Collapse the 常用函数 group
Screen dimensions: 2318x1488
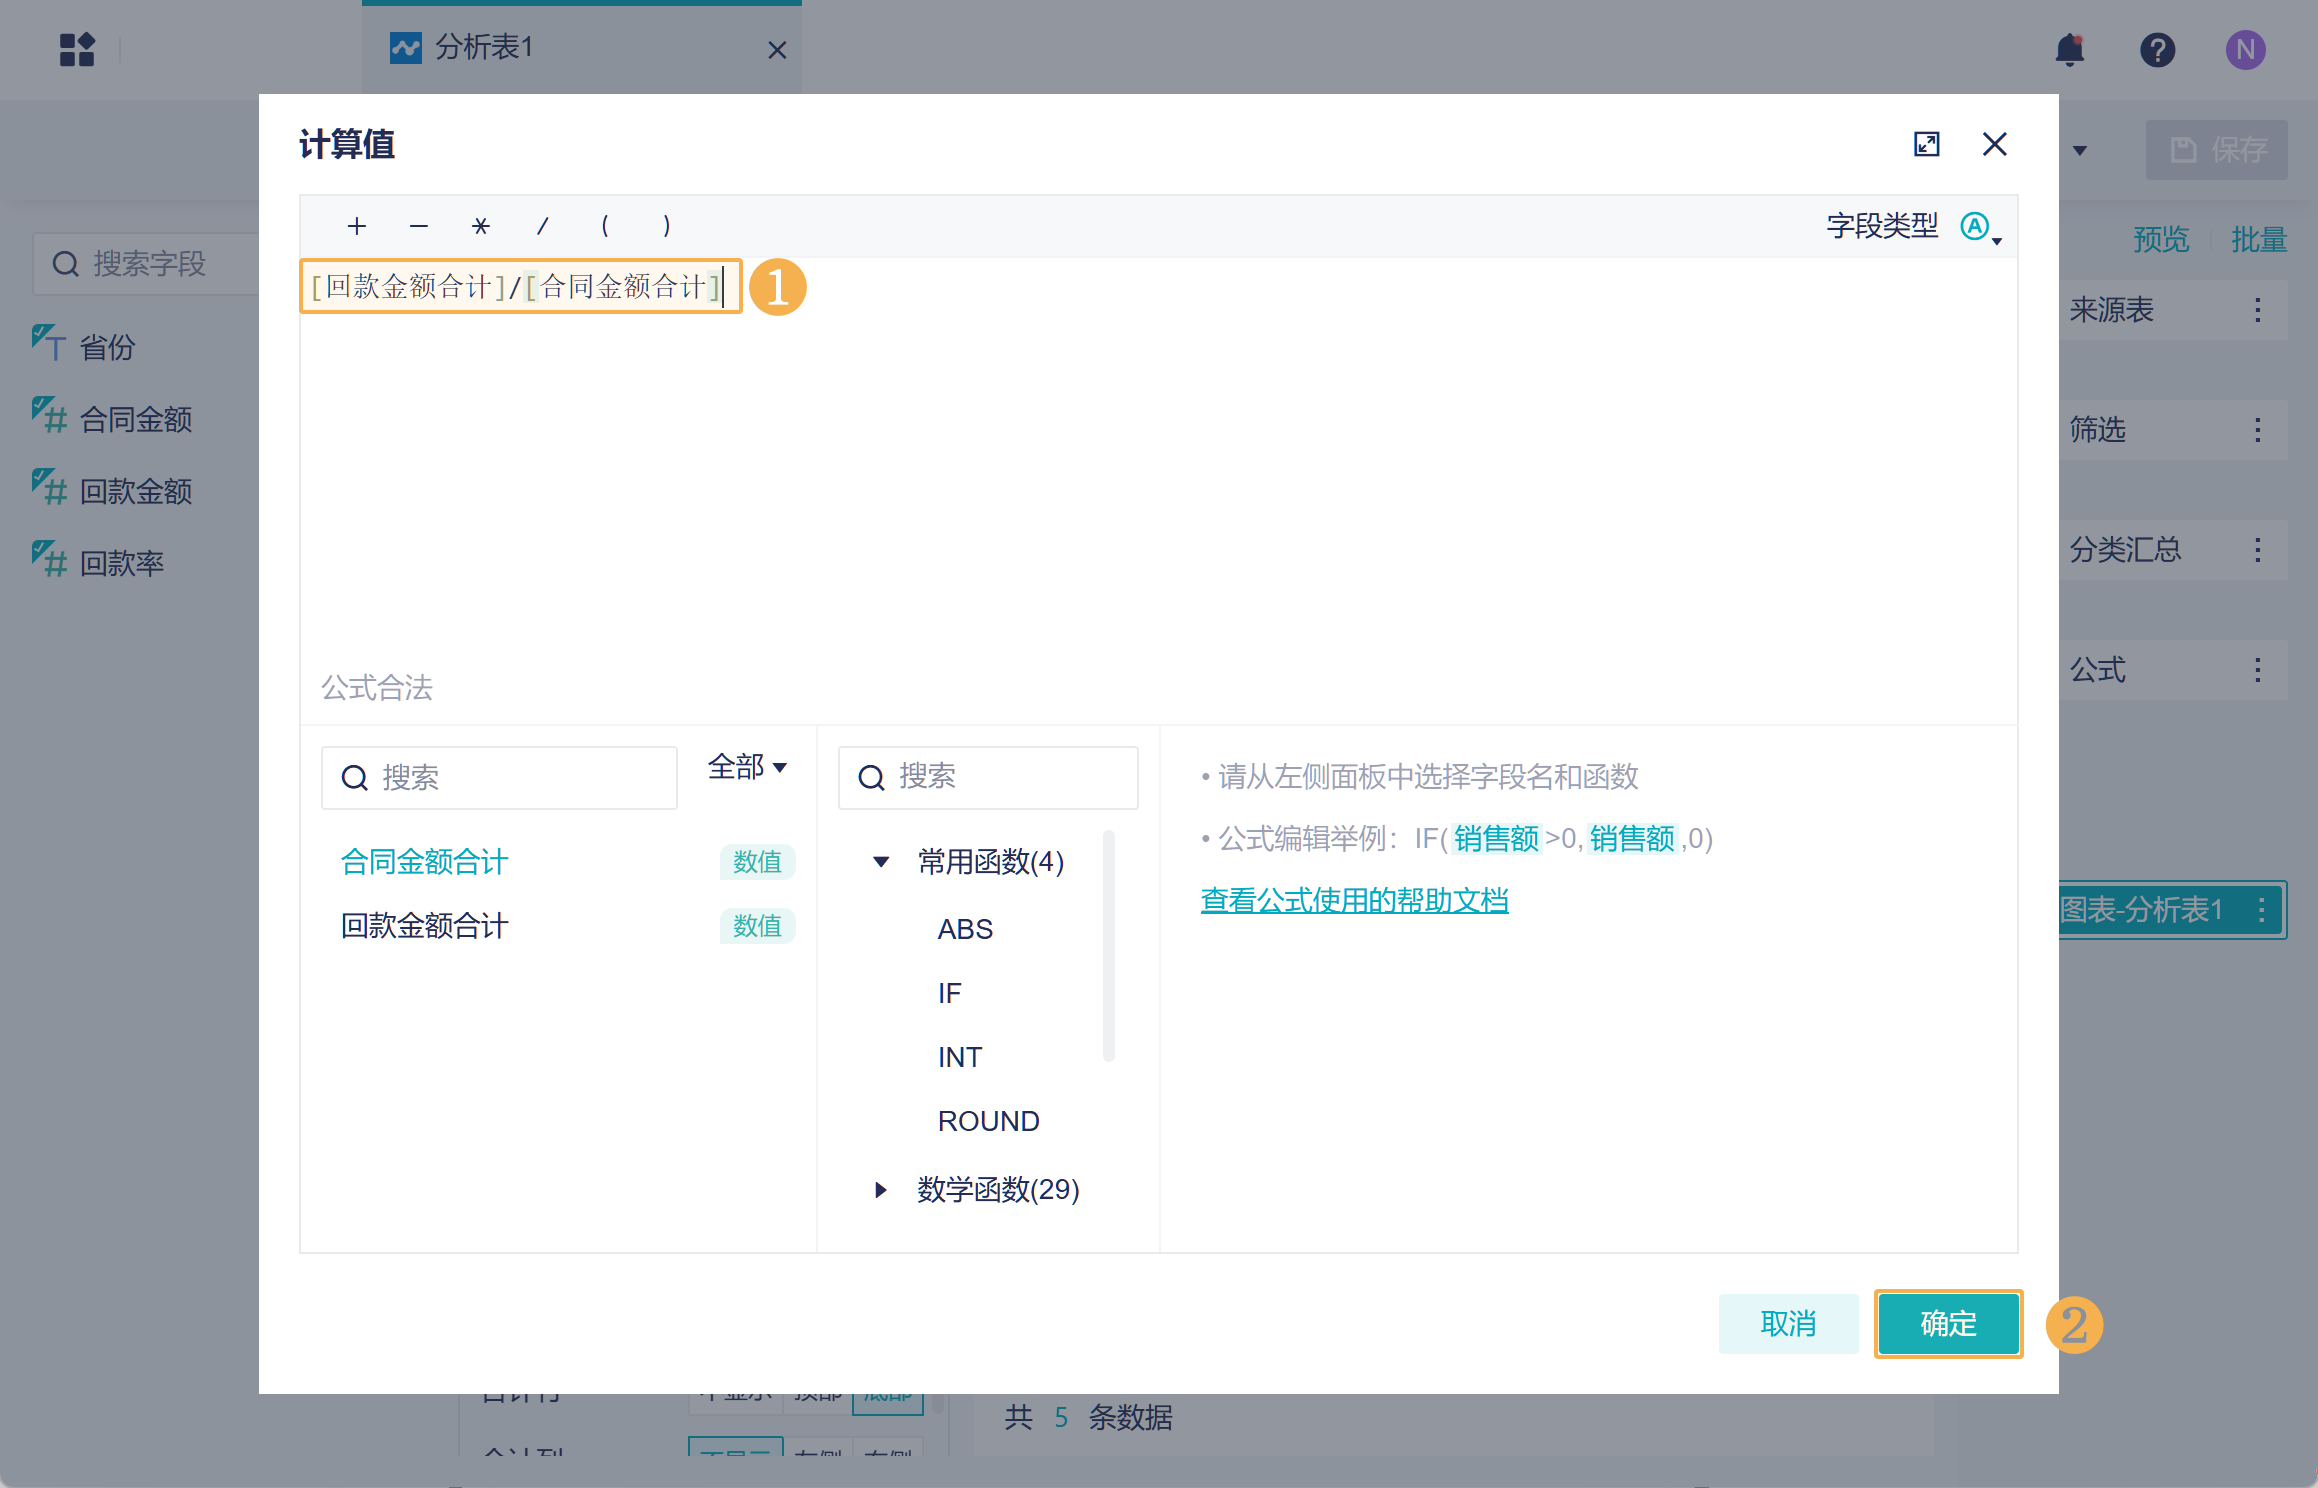pyautogui.click(x=881, y=862)
